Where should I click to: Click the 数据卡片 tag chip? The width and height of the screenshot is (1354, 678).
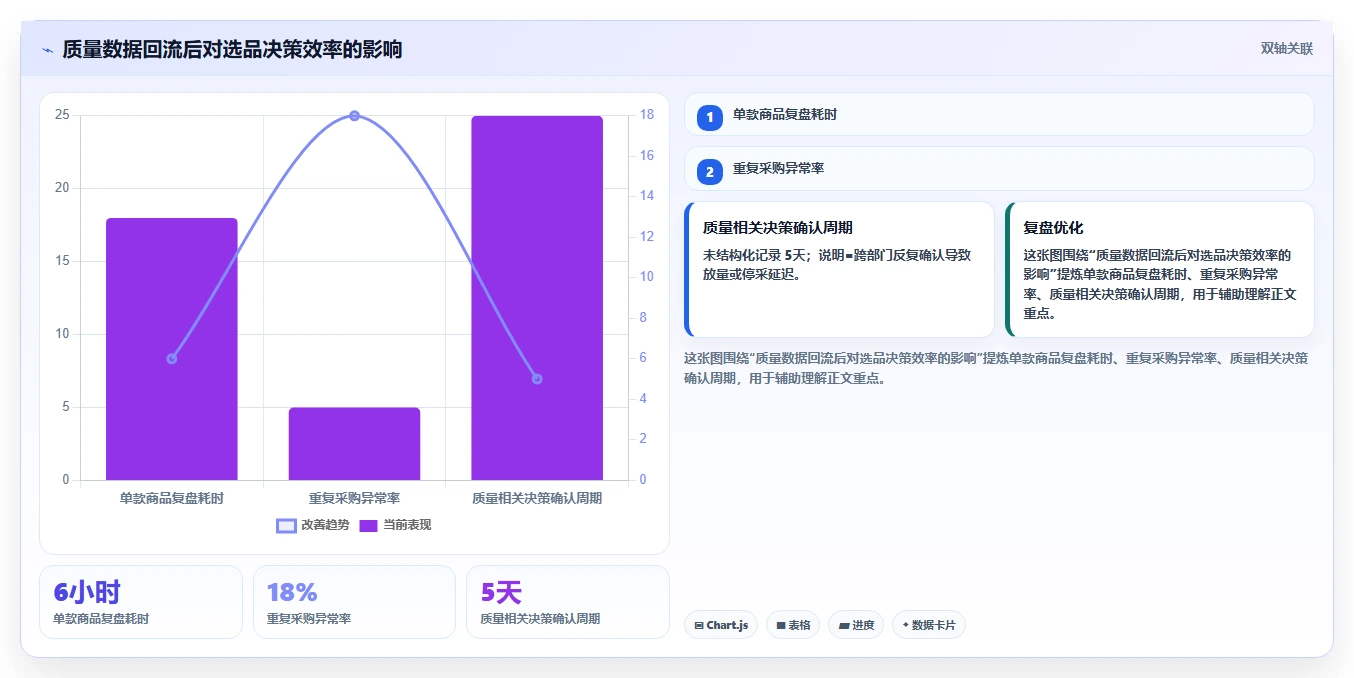[x=929, y=625]
